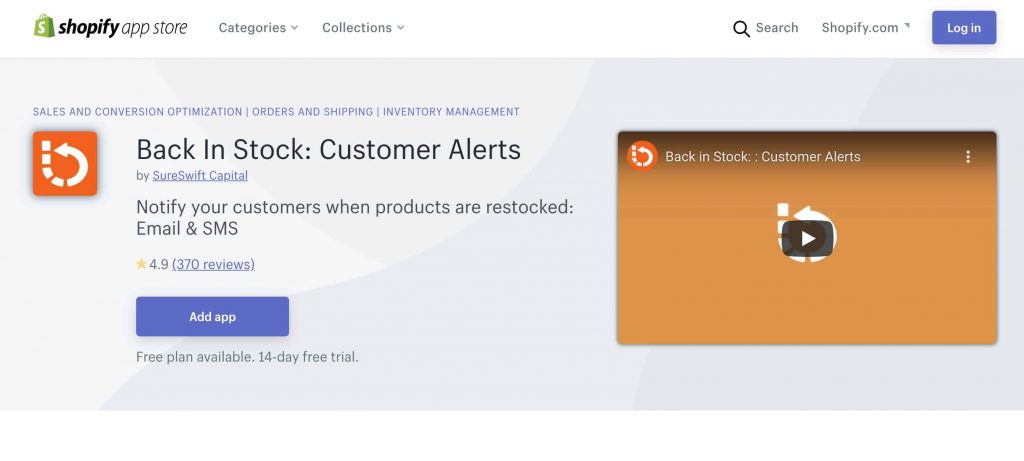Click the orange Back In Stock app icon
Screen dimensions: 1024x461
[65, 164]
